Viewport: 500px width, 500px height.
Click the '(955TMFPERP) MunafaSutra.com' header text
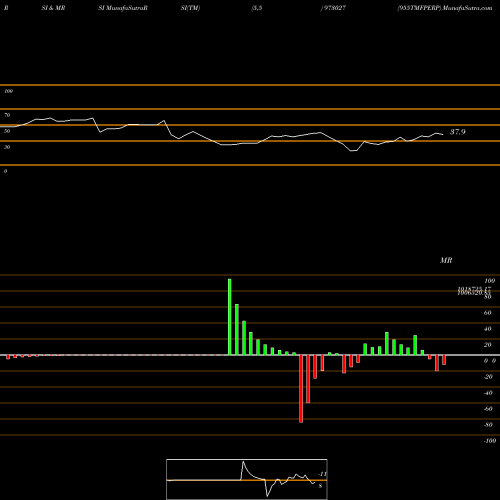pyautogui.click(x=445, y=8)
